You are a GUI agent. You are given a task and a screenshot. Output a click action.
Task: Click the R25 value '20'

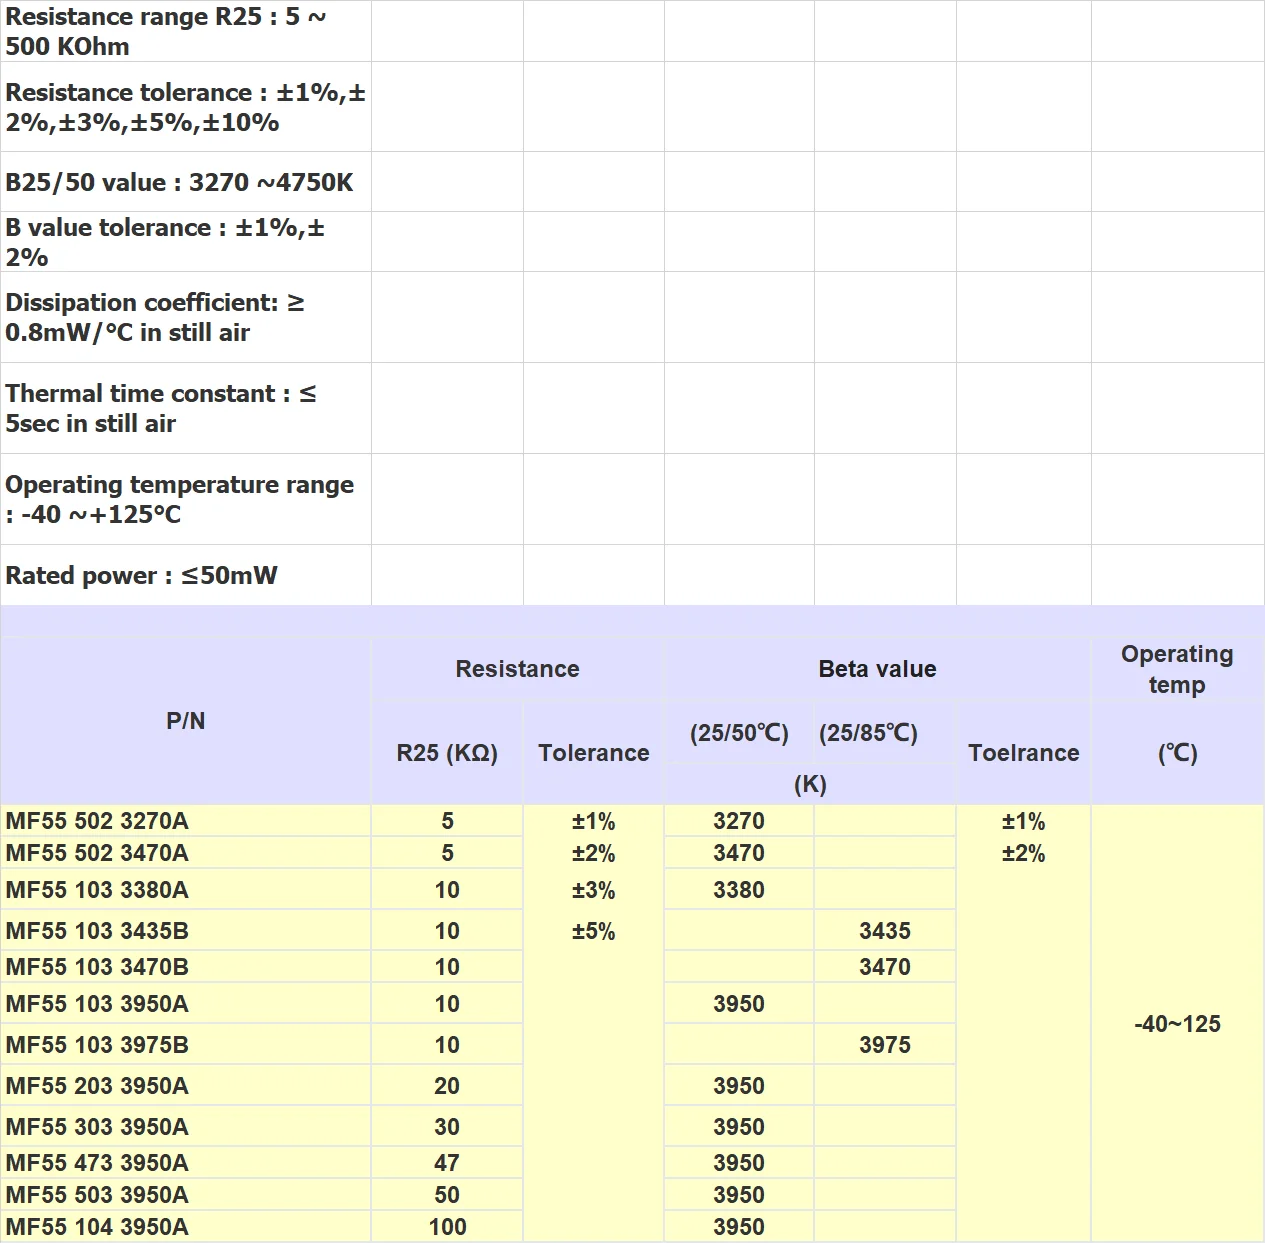(447, 1086)
